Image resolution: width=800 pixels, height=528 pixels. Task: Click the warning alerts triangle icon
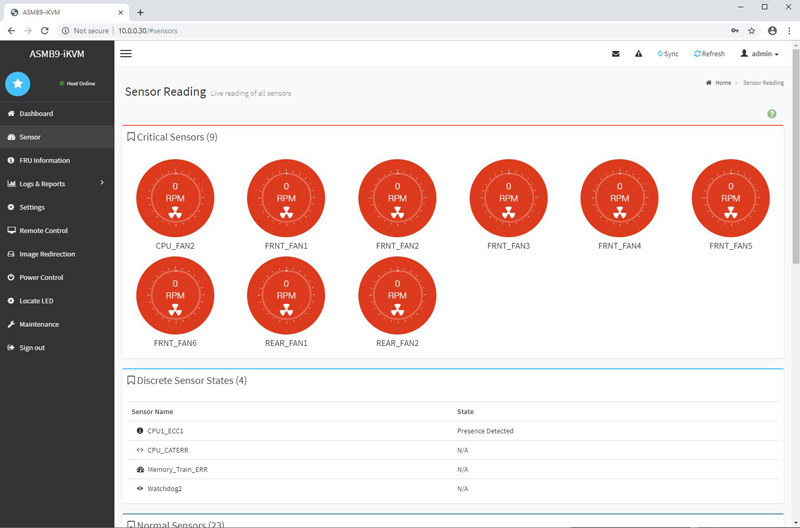[638, 54]
